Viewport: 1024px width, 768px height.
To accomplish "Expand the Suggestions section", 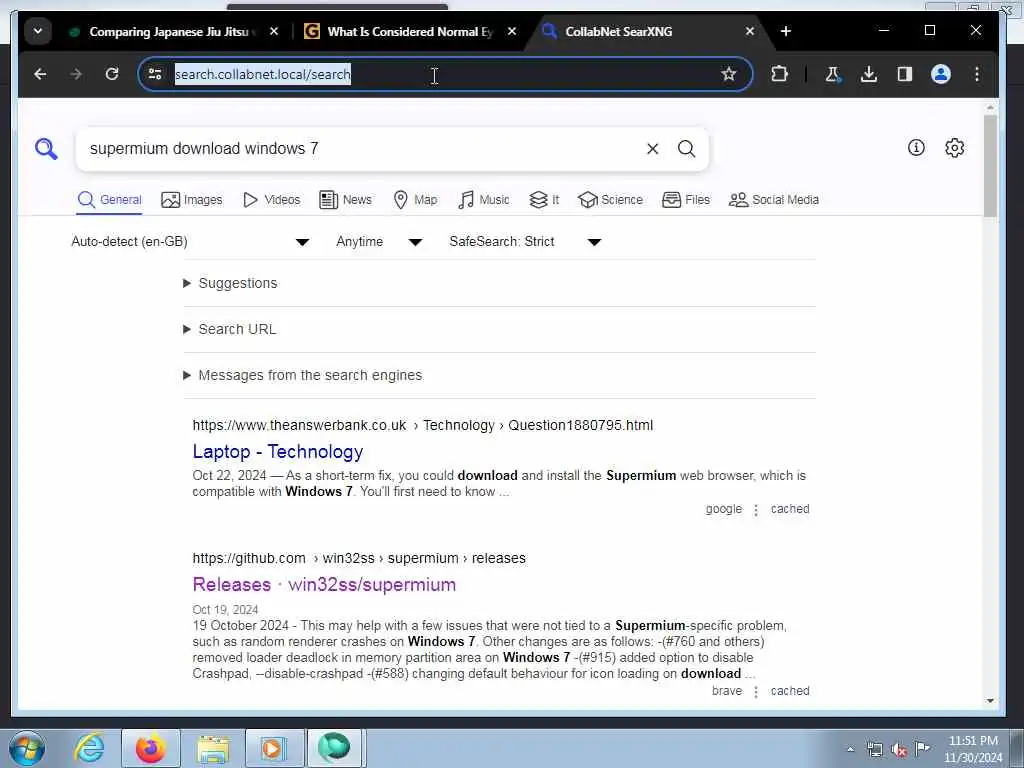I will (x=230, y=283).
